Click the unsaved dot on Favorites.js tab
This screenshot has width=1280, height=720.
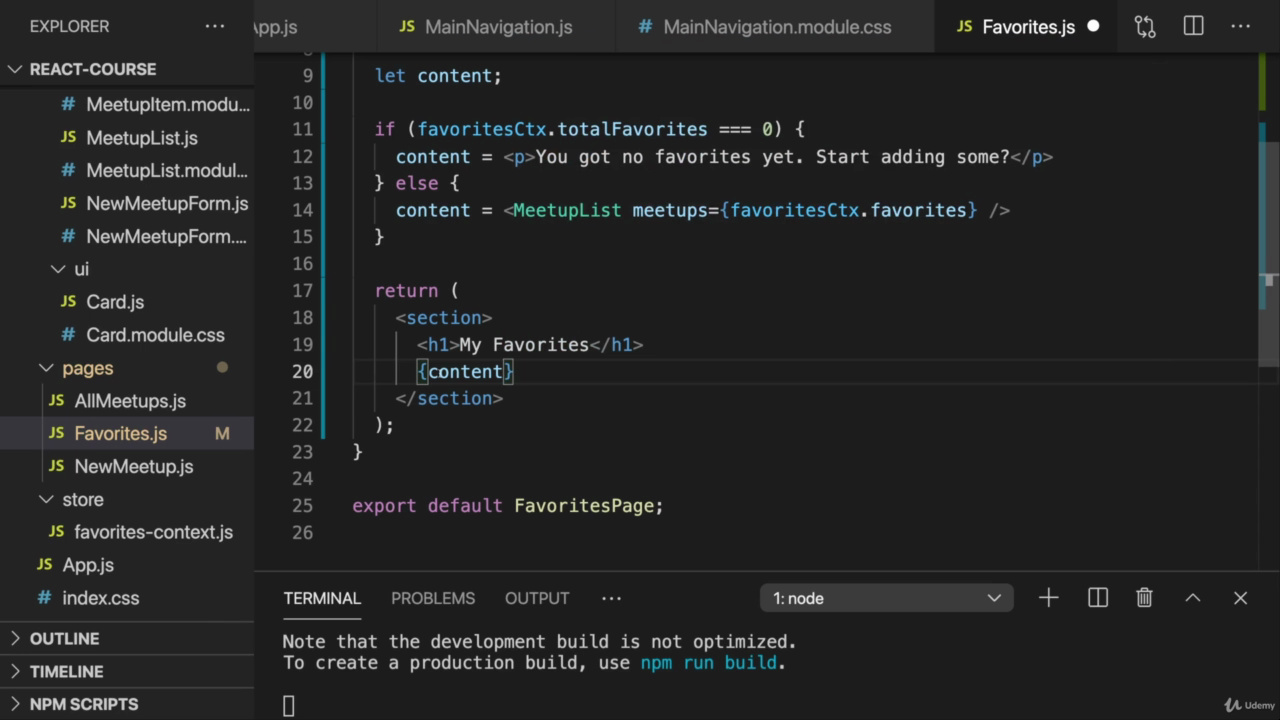coord(1093,27)
